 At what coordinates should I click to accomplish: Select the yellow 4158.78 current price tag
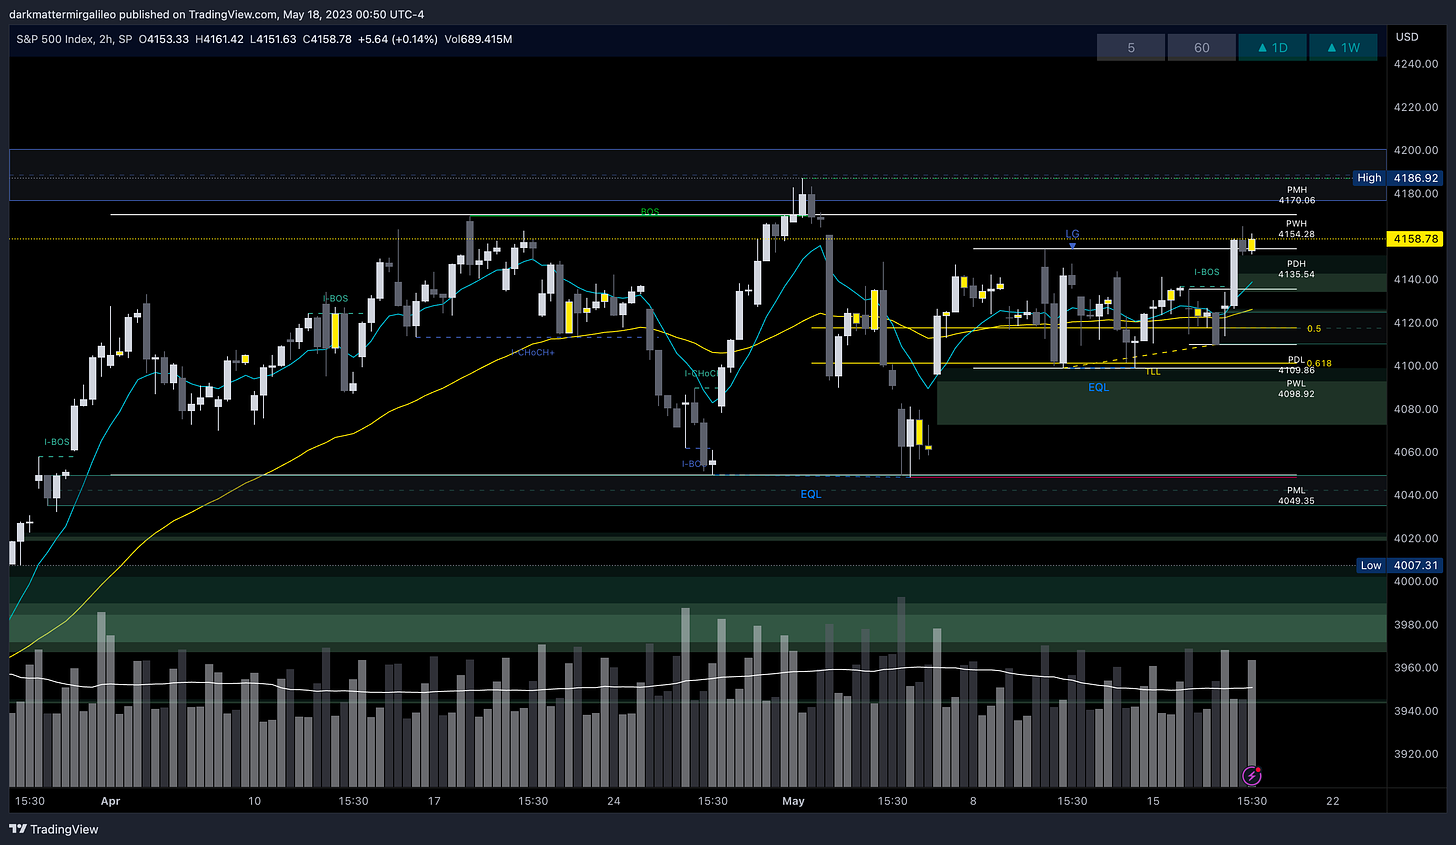pyautogui.click(x=1416, y=239)
